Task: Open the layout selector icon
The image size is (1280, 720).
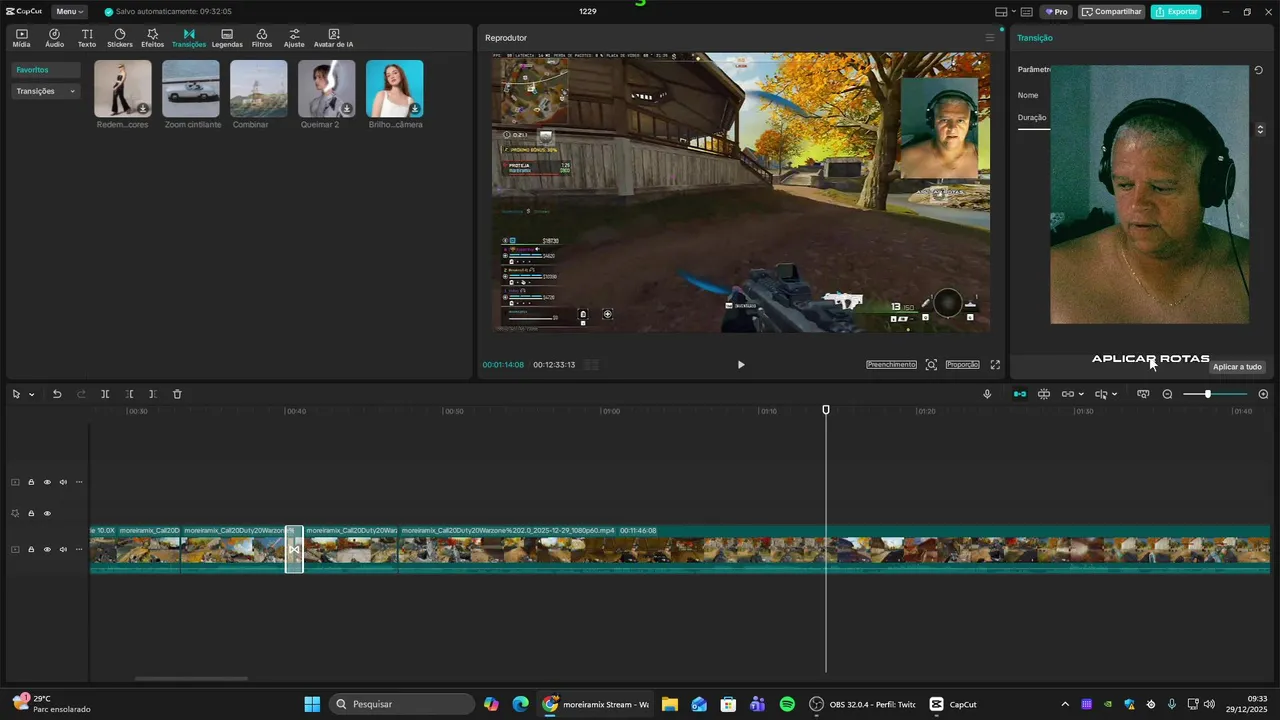Action: click(1001, 12)
